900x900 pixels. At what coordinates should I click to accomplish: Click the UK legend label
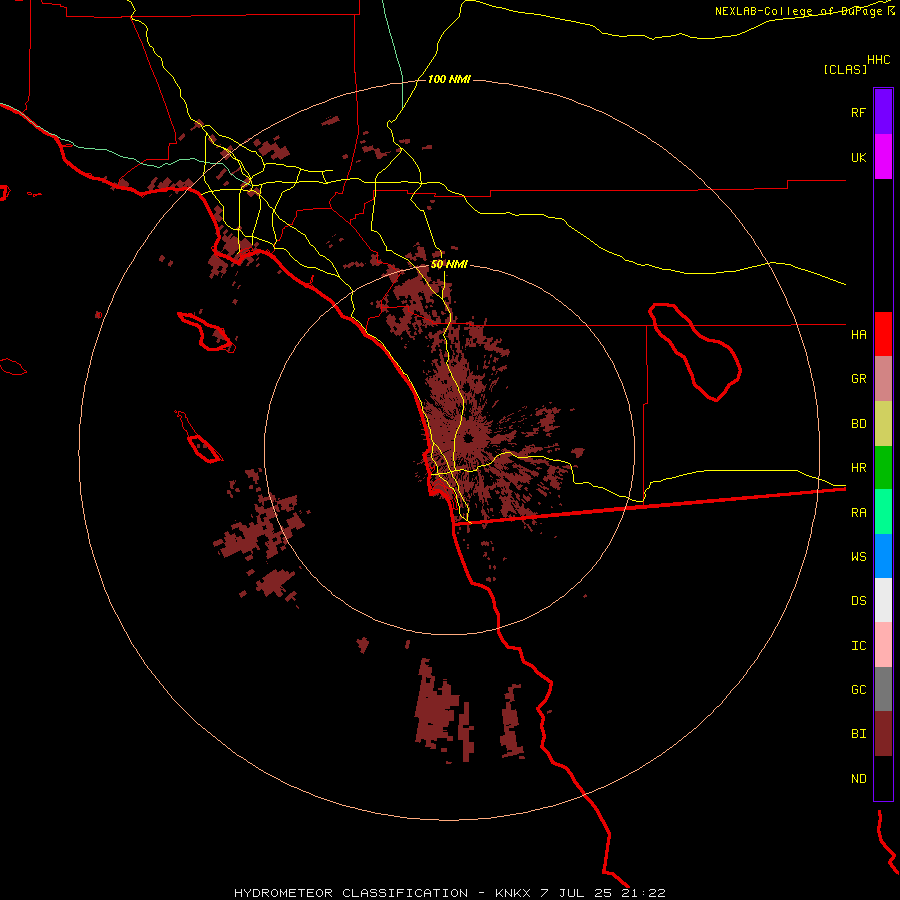(858, 158)
